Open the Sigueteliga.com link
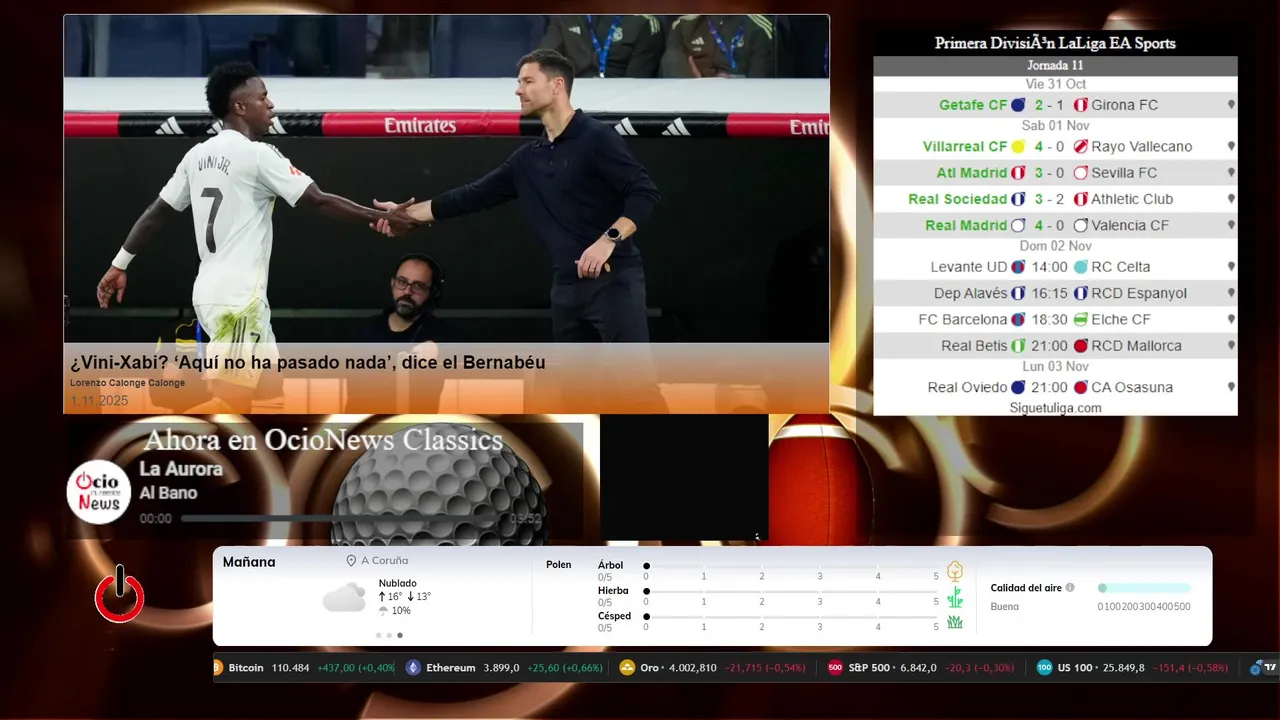This screenshot has height=720, width=1280. (x=1055, y=408)
